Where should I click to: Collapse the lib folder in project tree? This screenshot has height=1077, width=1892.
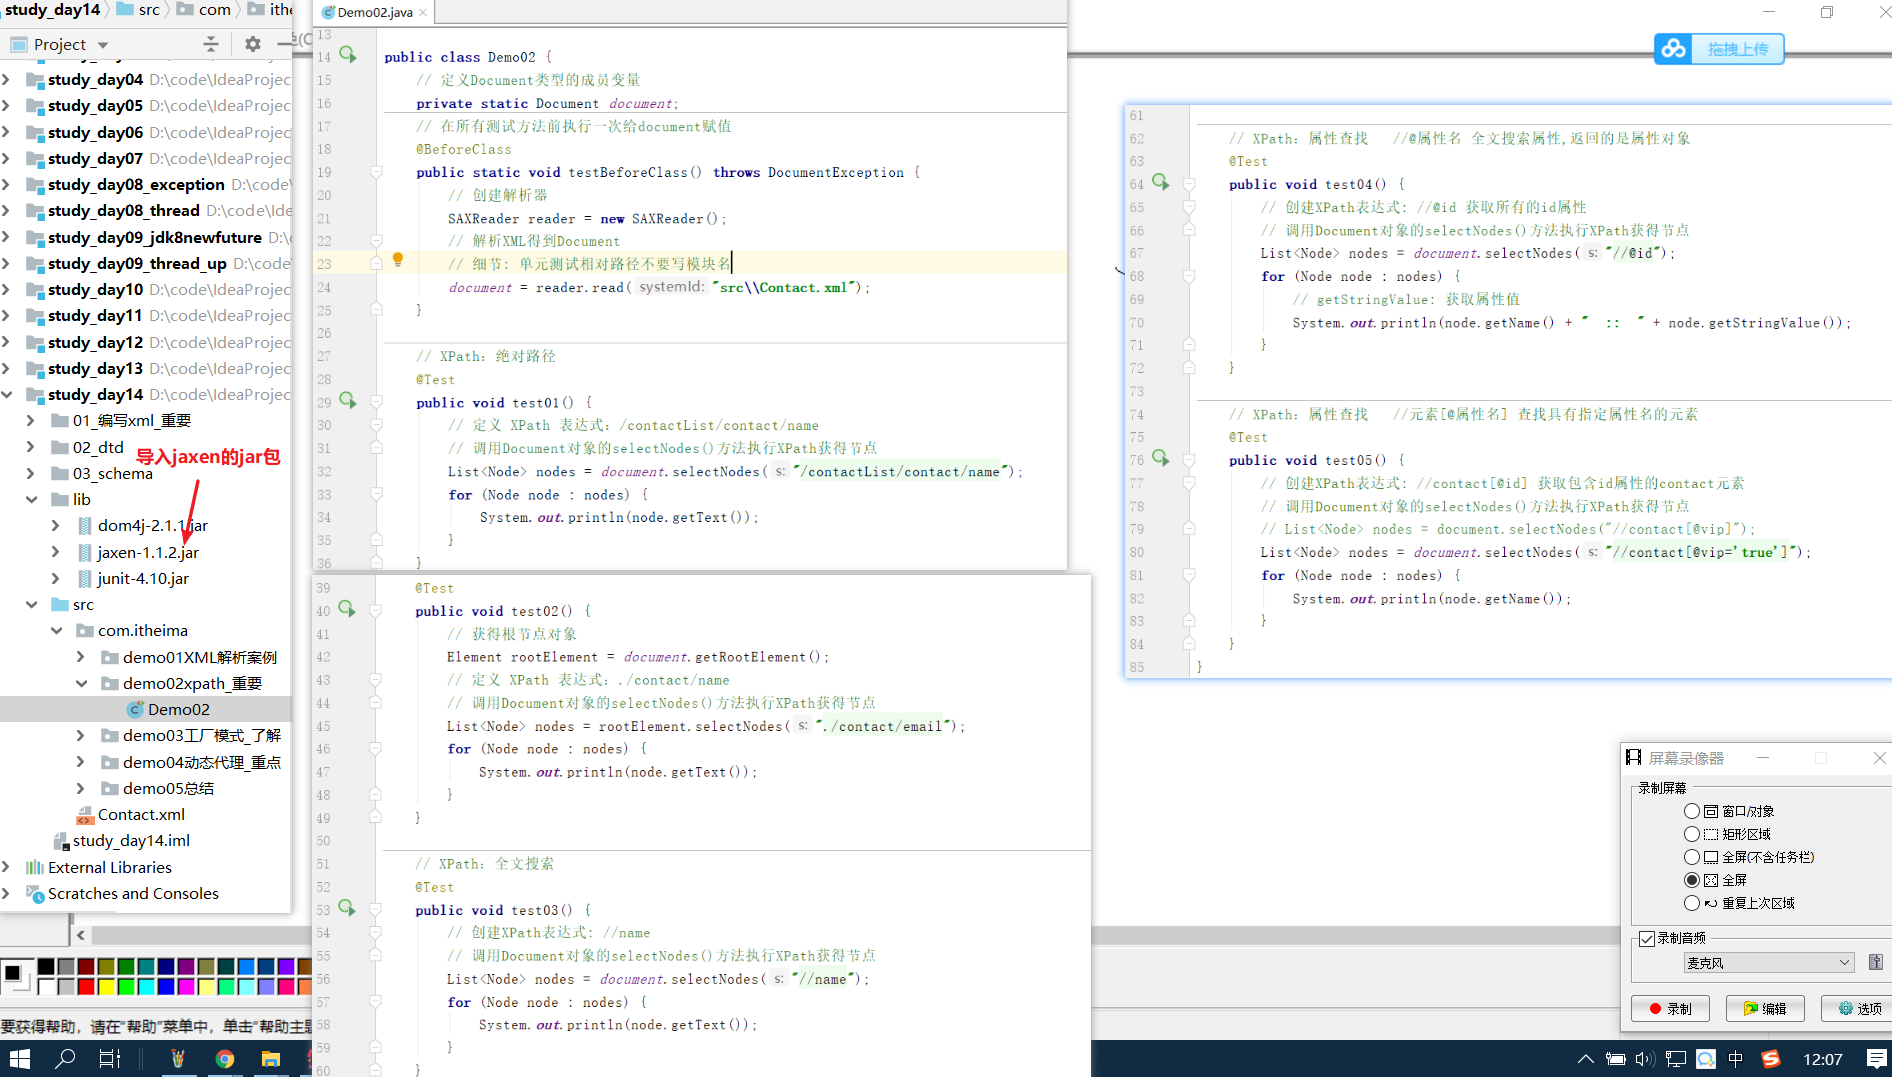pos(32,499)
